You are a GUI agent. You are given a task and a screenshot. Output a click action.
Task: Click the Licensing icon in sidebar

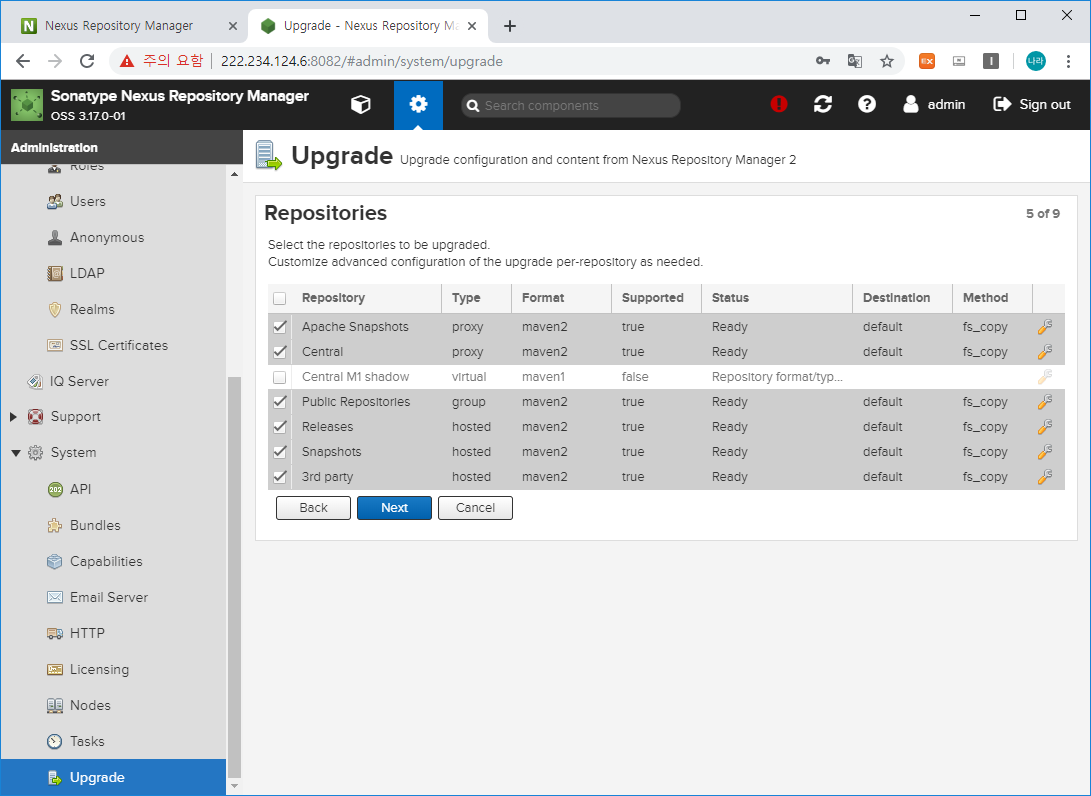pos(54,669)
